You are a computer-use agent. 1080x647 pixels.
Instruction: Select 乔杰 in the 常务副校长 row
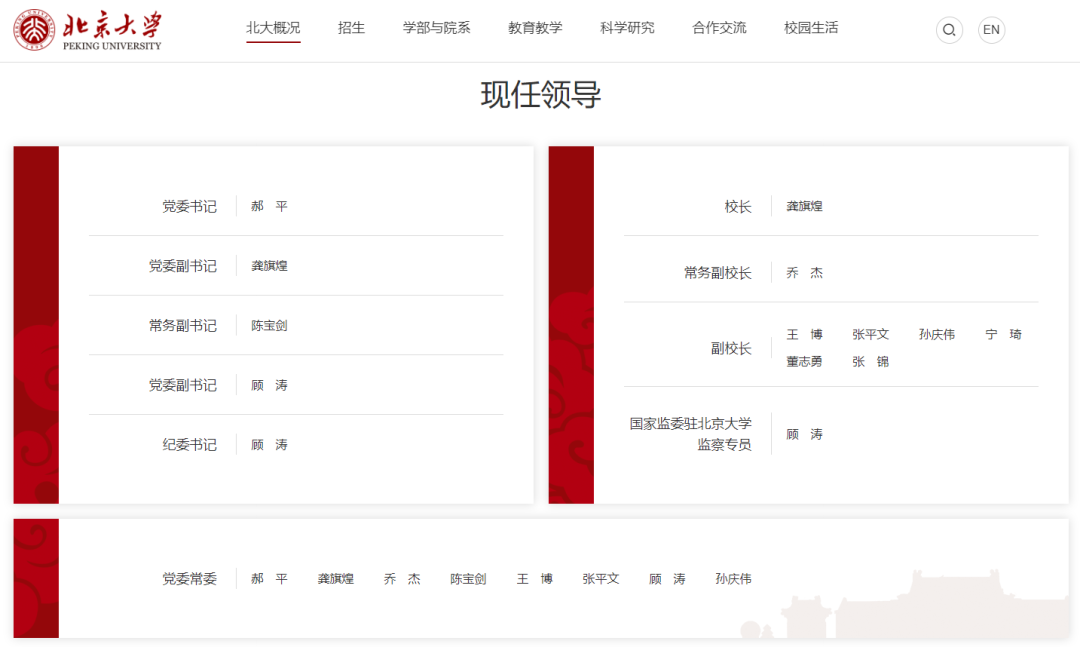(804, 273)
